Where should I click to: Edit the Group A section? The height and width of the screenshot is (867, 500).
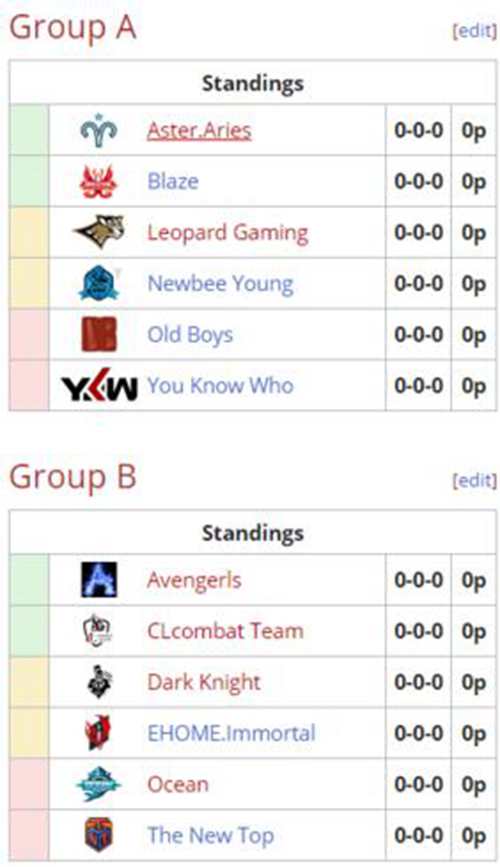coord(474,30)
